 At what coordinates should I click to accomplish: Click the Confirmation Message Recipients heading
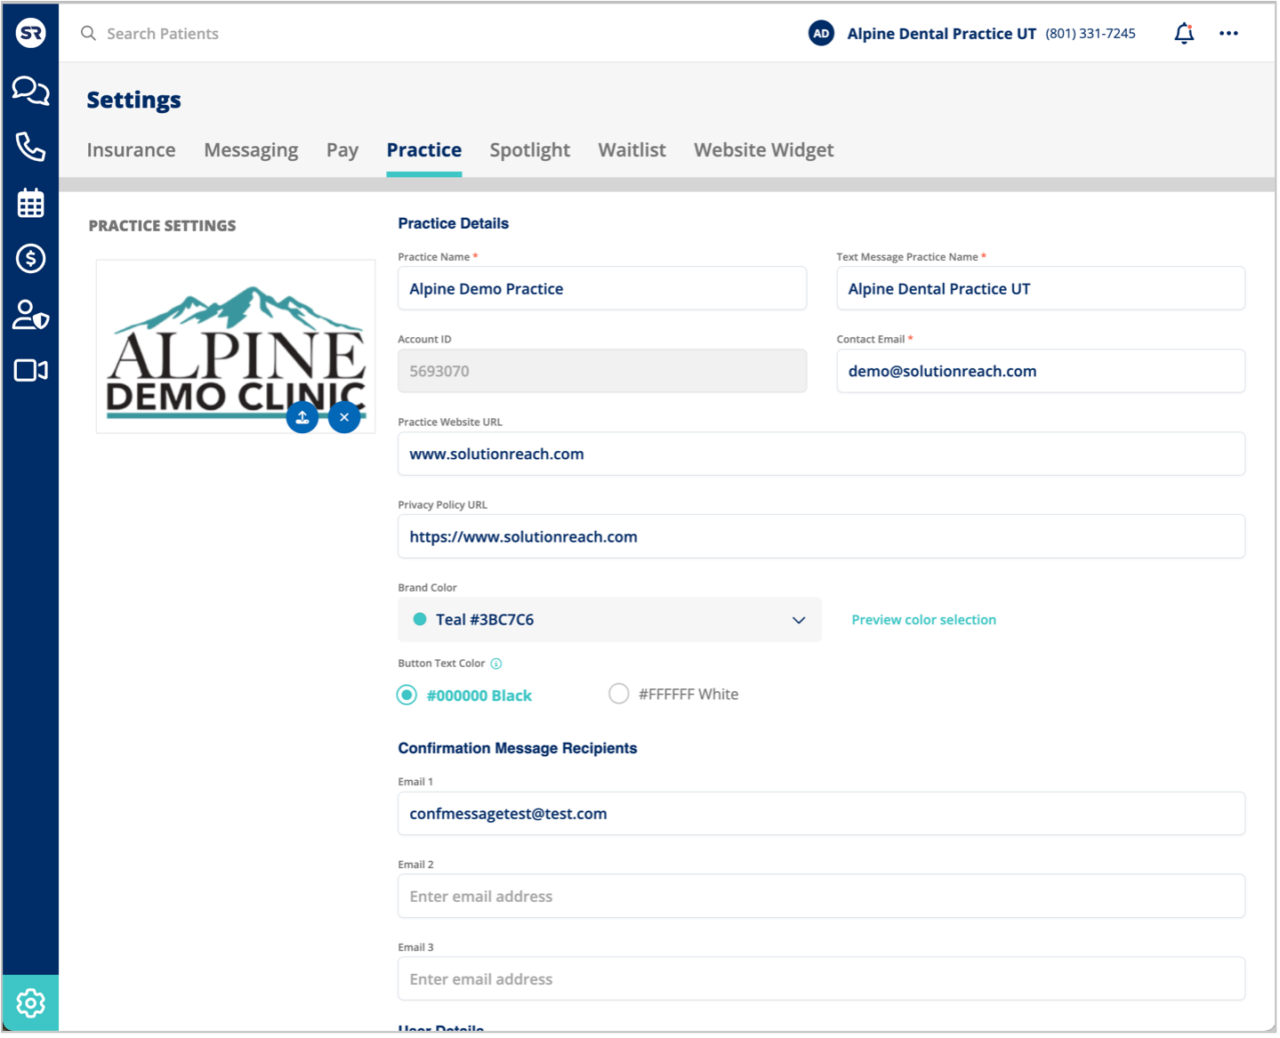(x=517, y=748)
